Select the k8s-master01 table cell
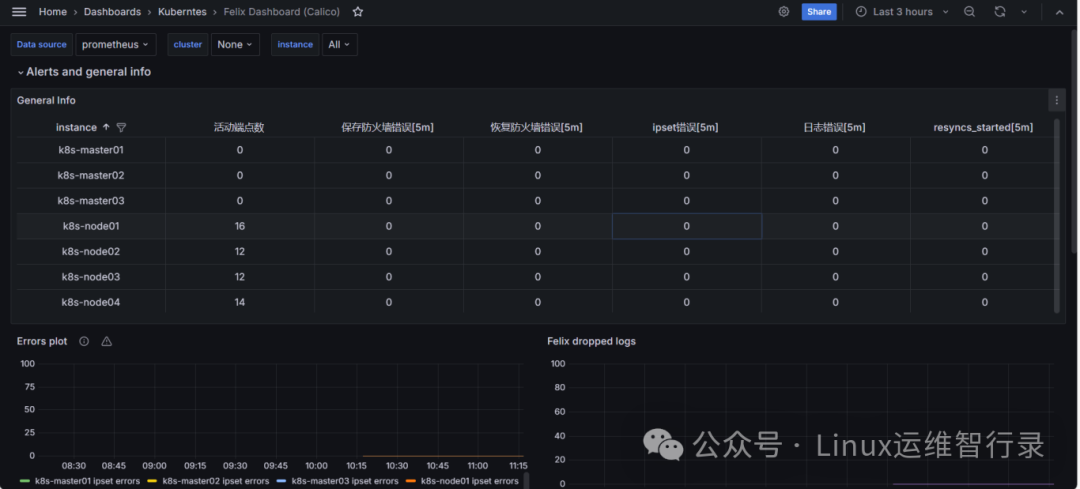1080x489 pixels. pos(91,149)
